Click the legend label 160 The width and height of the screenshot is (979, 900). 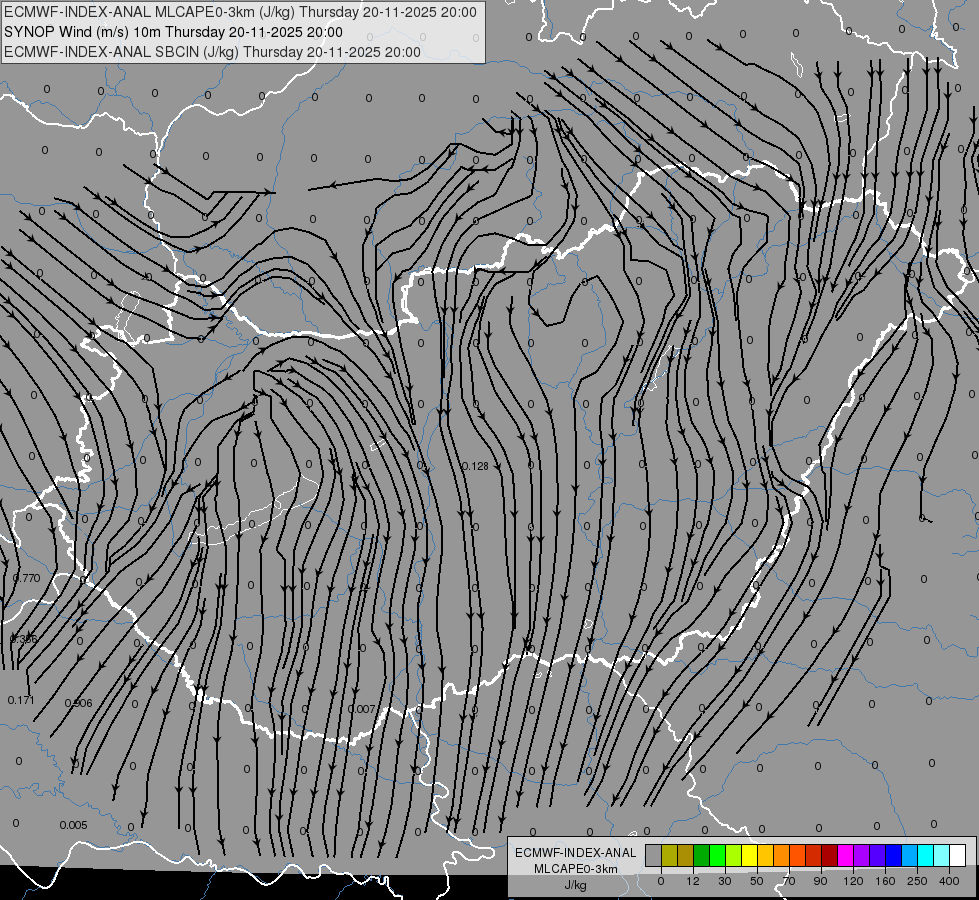click(885, 881)
